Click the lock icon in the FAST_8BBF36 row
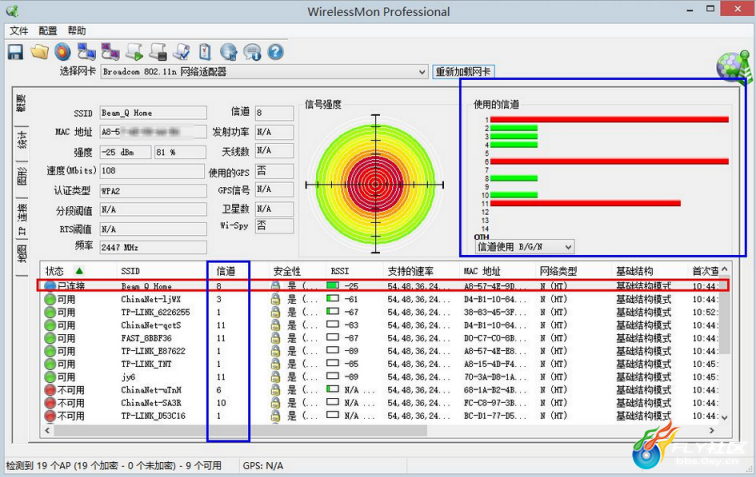 pyautogui.click(x=275, y=338)
